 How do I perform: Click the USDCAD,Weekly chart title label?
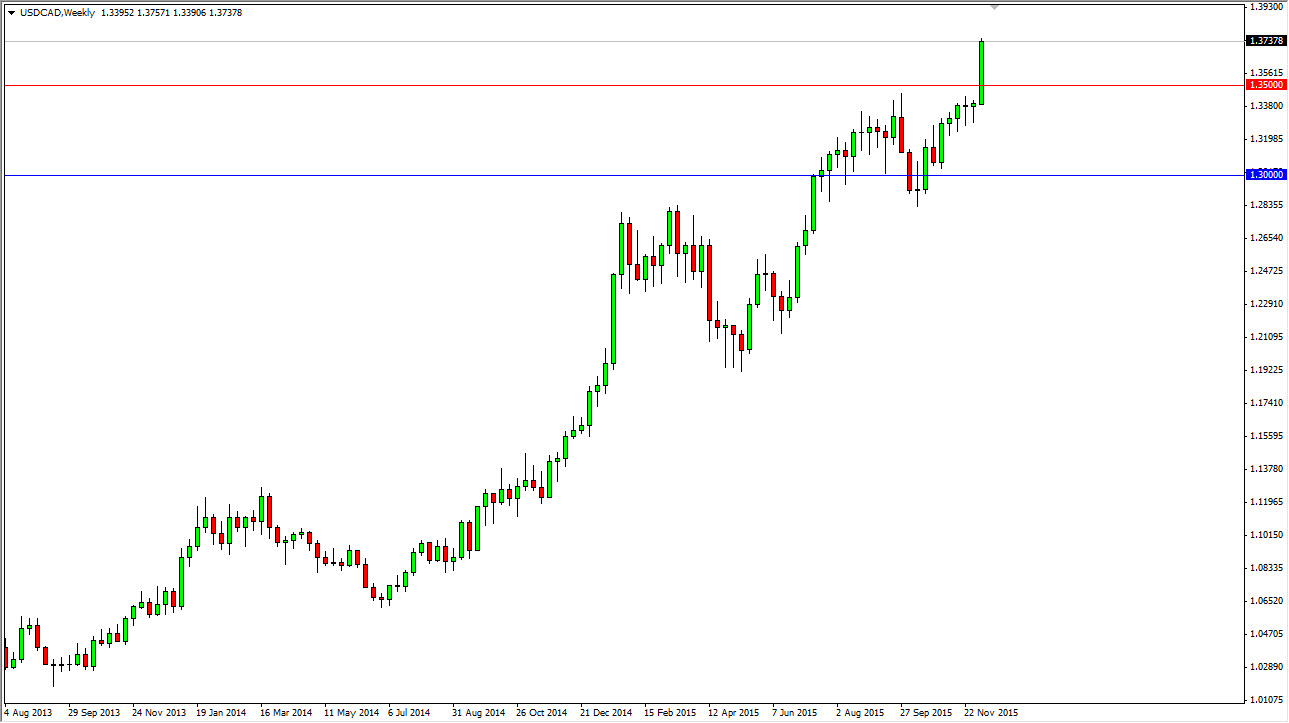55,13
